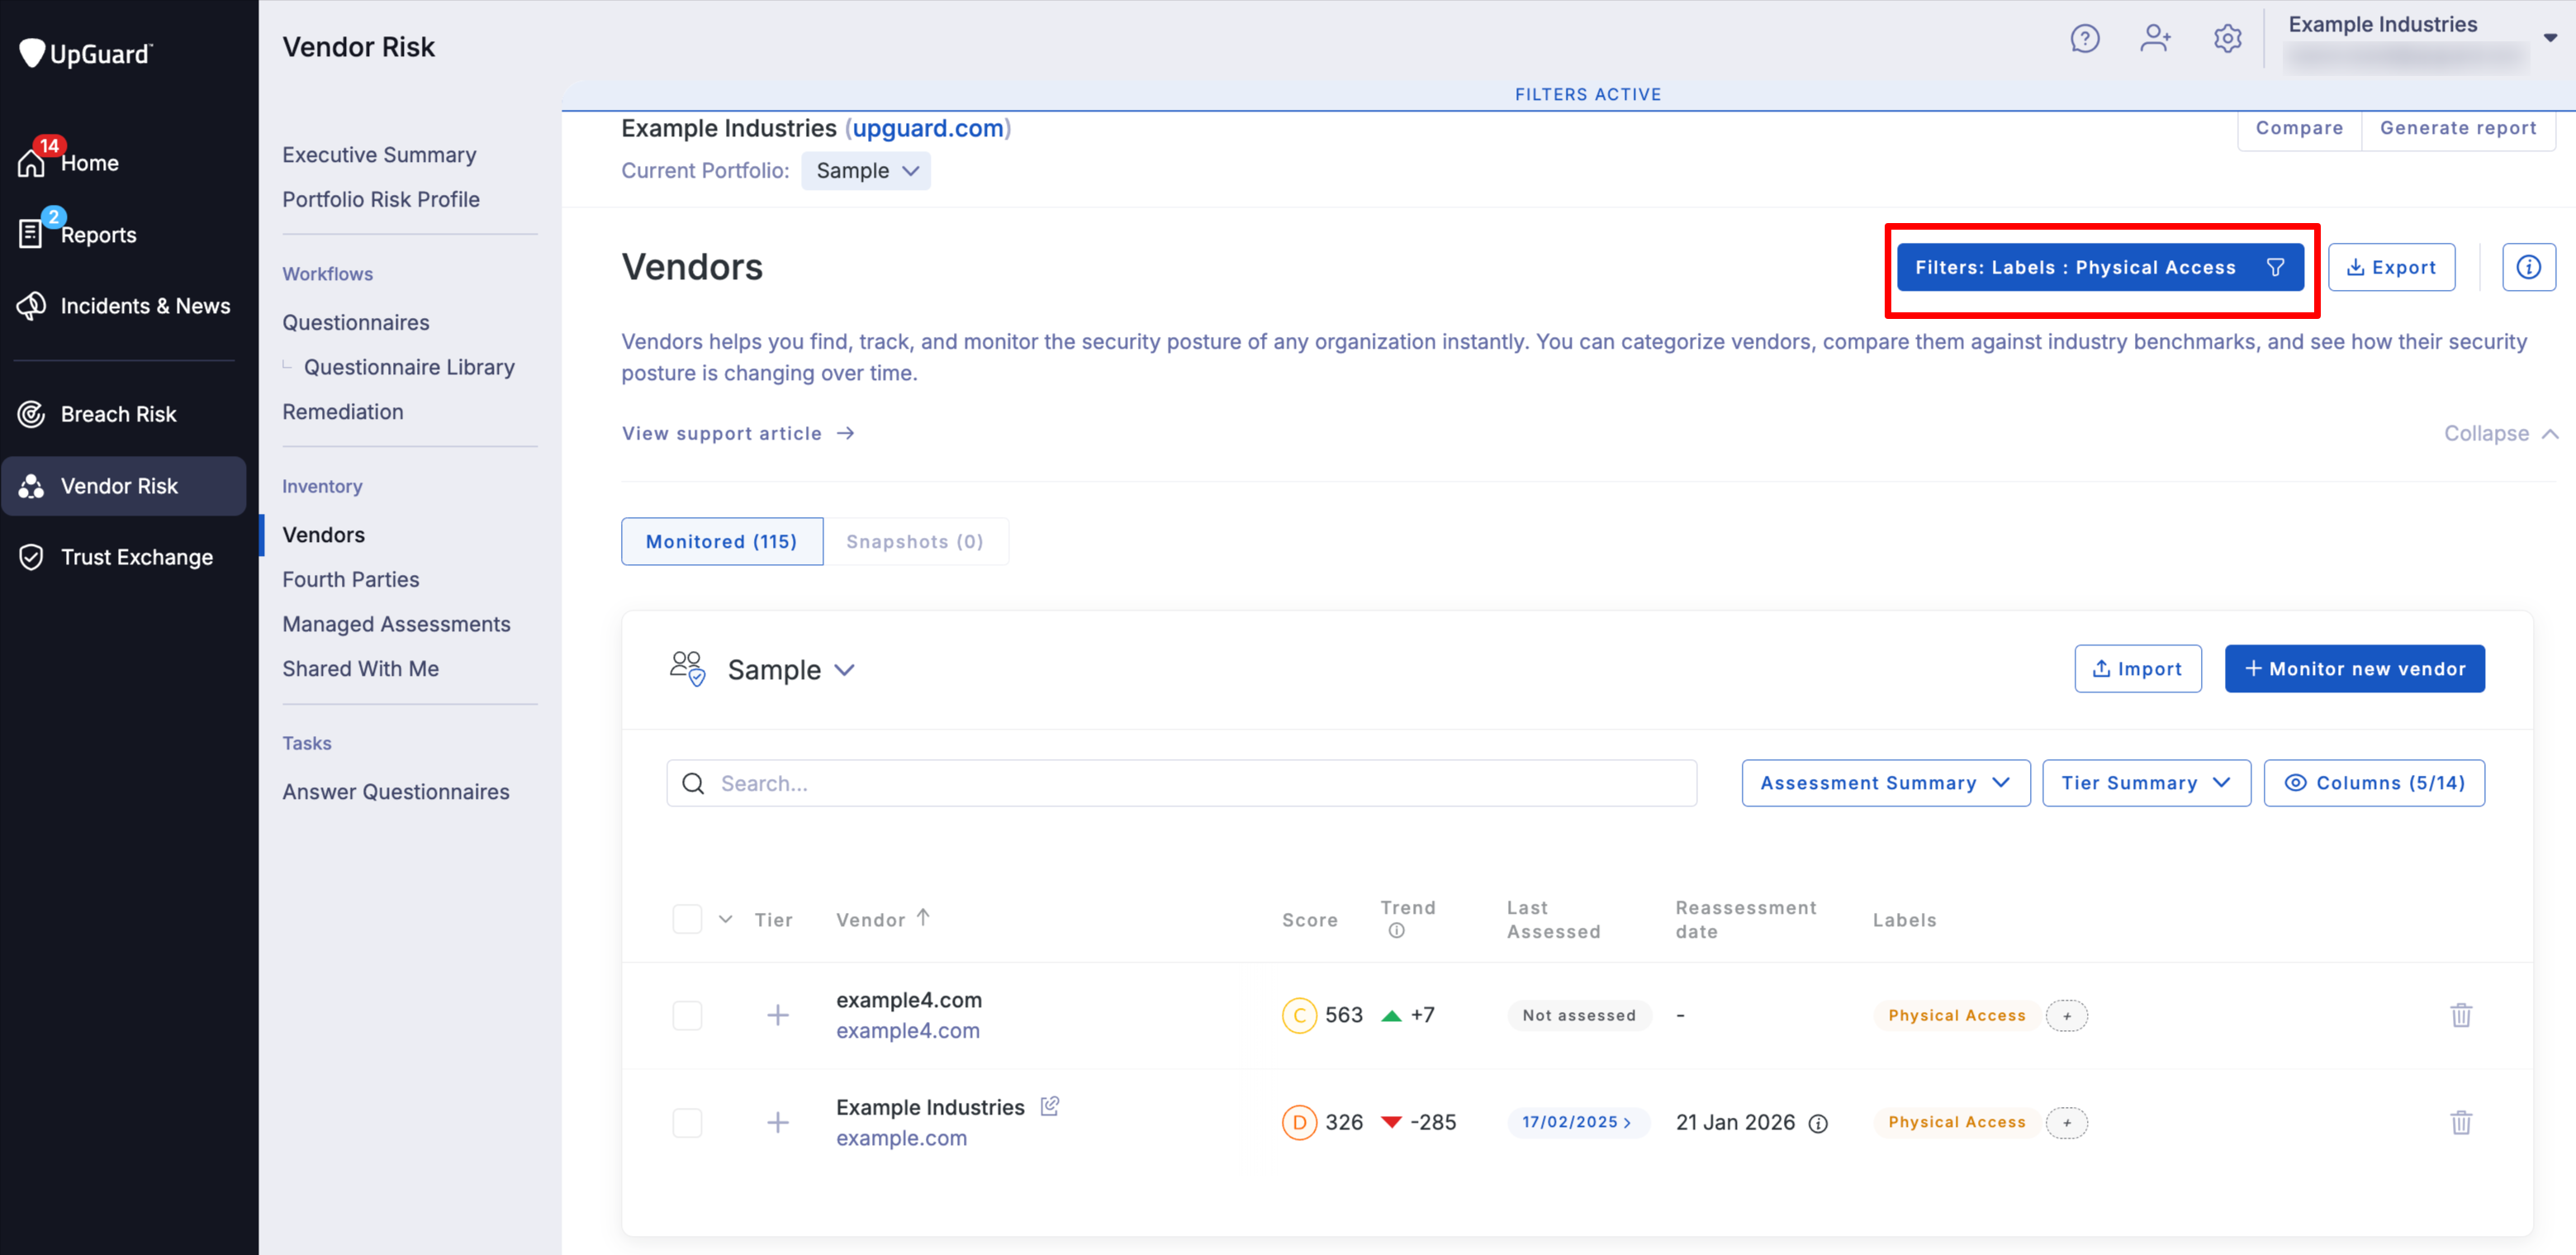The image size is (2576, 1255).
Task: Open the Current Portfolio Sample dropdown
Action: tap(865, 171)
